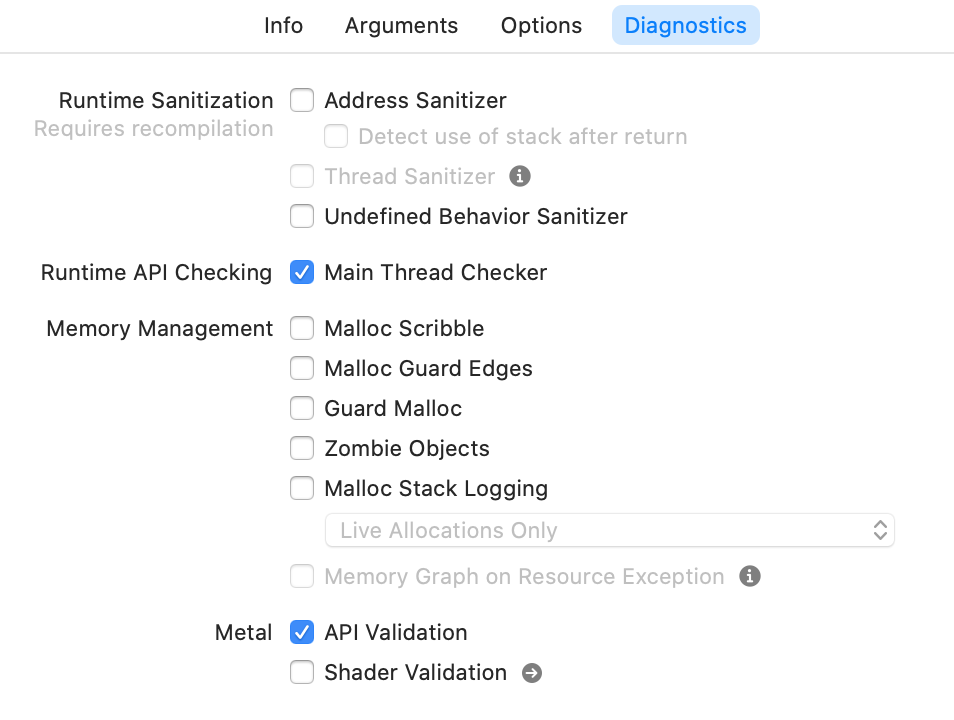Screen dimensions: 954x720
Task: Open the Live Allocations Only dropdown
Action: 609,531
